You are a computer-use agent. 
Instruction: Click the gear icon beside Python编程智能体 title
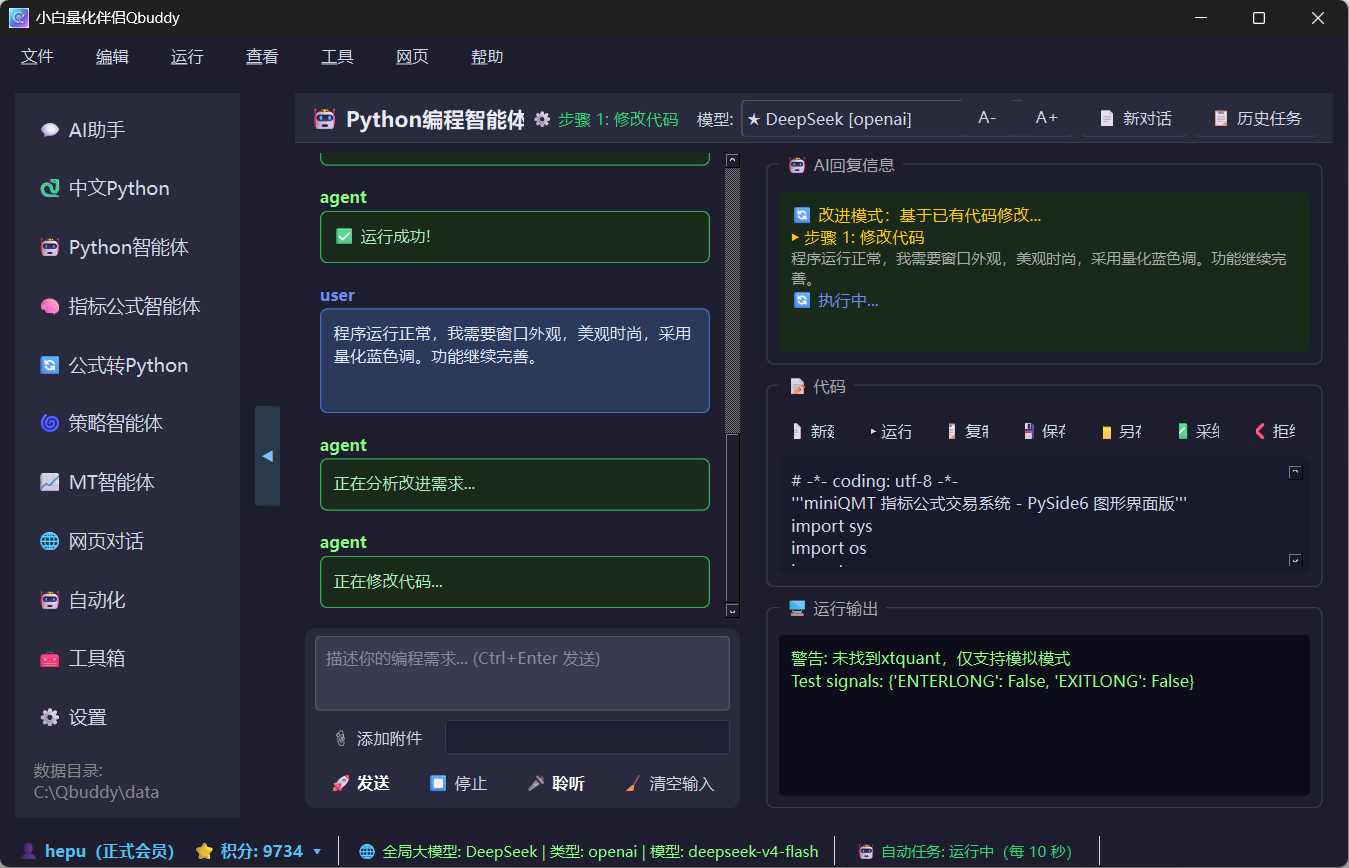point(542,119)
